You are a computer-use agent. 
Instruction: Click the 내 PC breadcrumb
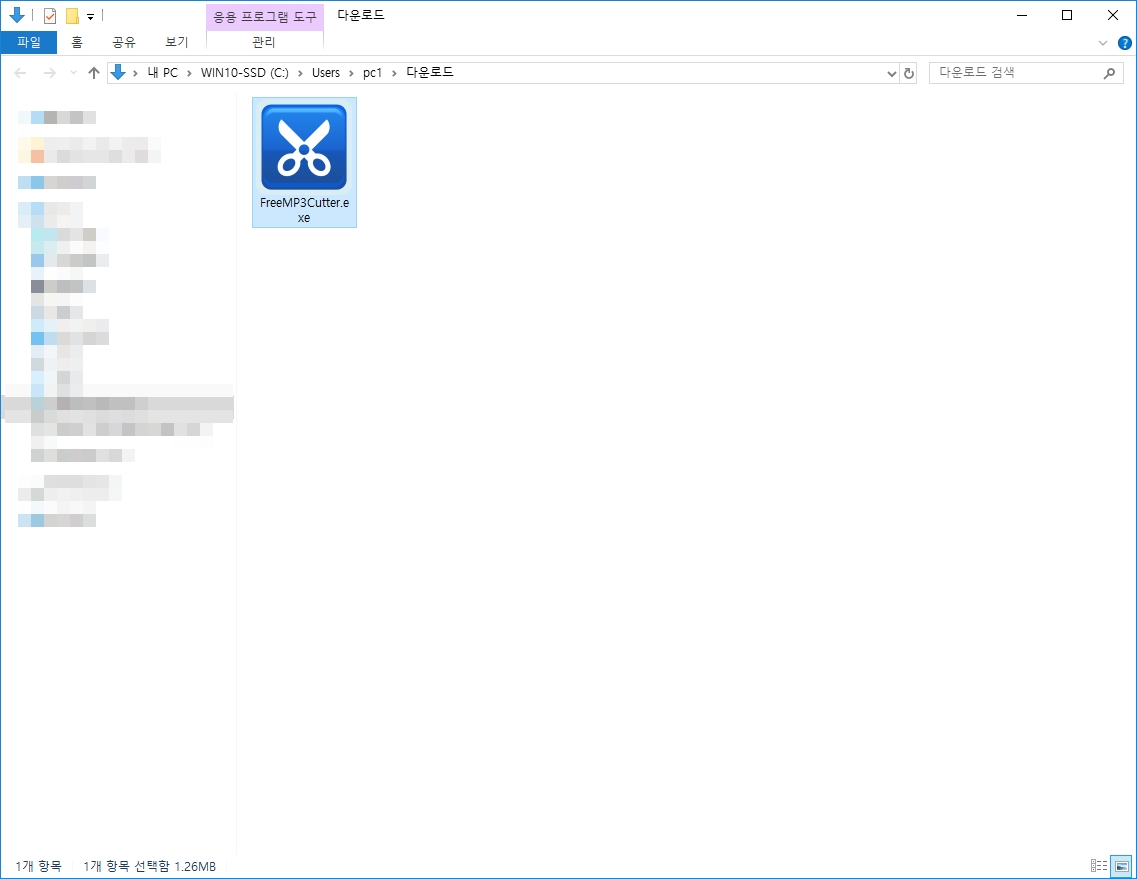(163, 73)
